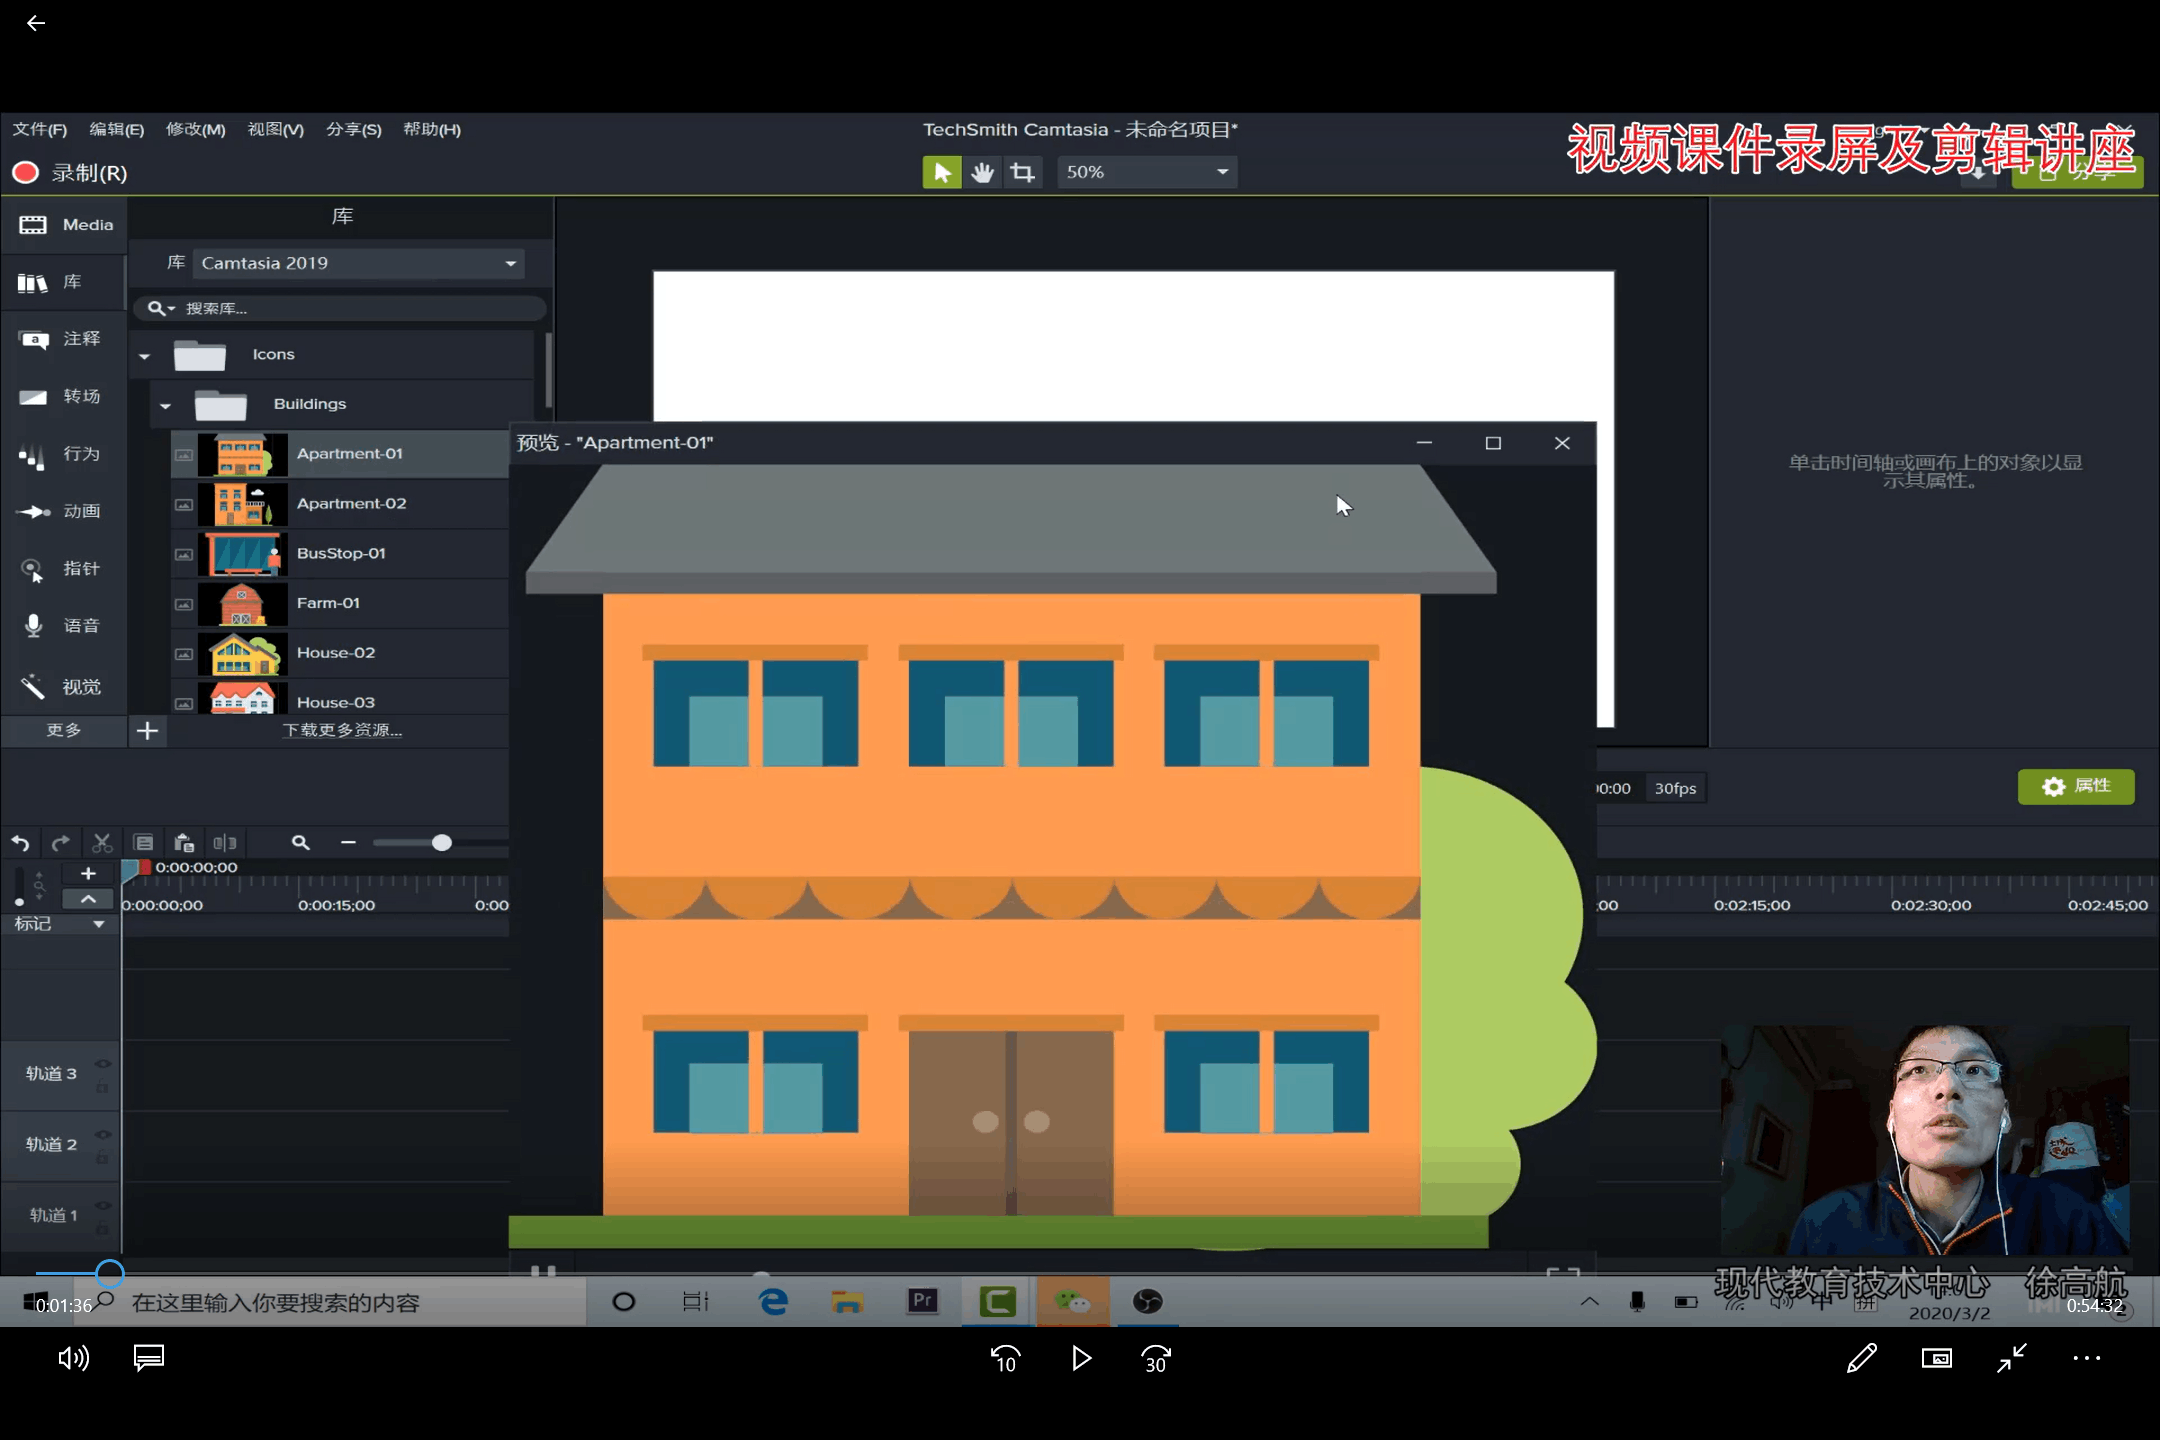The width and height of the screenshot is (2160, 1440).
Task: Open the 动画 animations tab
Action: (x=65, y=511)
